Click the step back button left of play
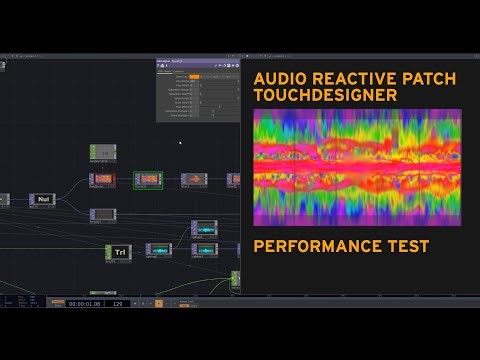This screenshot has width=480, height=360. [x=151, y=304]
